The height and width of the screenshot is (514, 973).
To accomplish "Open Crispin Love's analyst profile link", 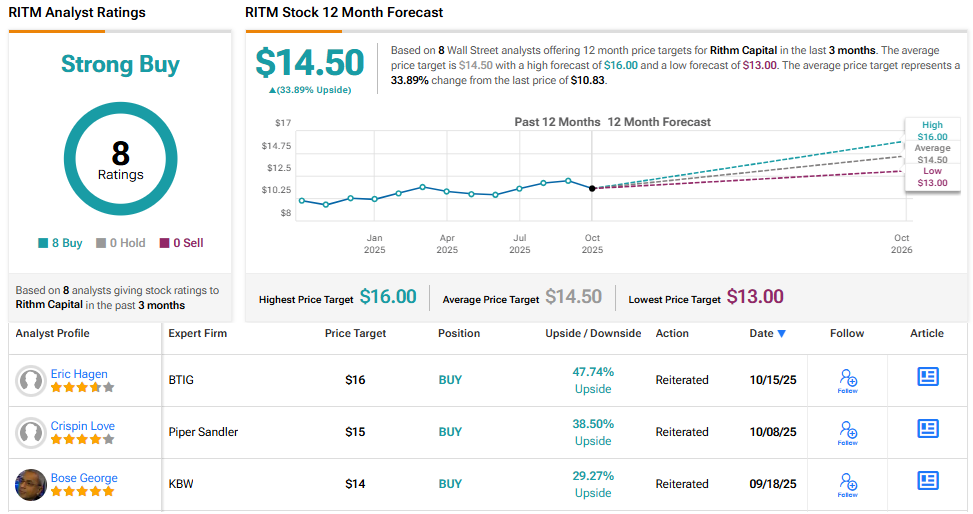I will (x=83, y=426).
